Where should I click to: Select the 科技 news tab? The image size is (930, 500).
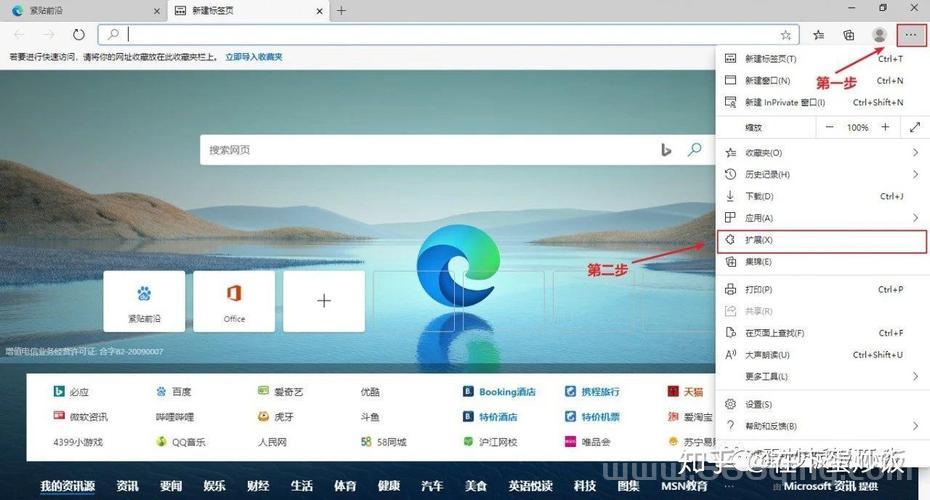click(584, 486)
